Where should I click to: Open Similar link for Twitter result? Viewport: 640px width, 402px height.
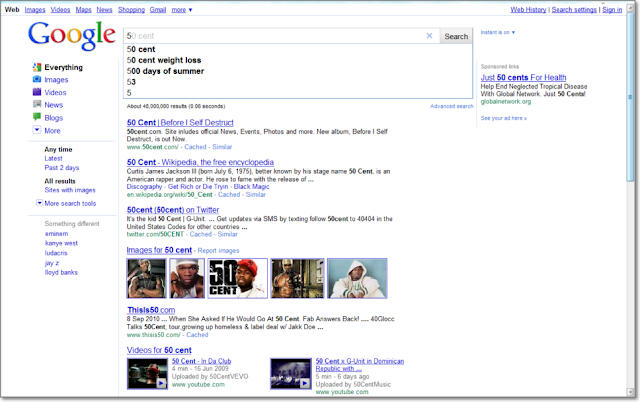[x=227, y=234]
